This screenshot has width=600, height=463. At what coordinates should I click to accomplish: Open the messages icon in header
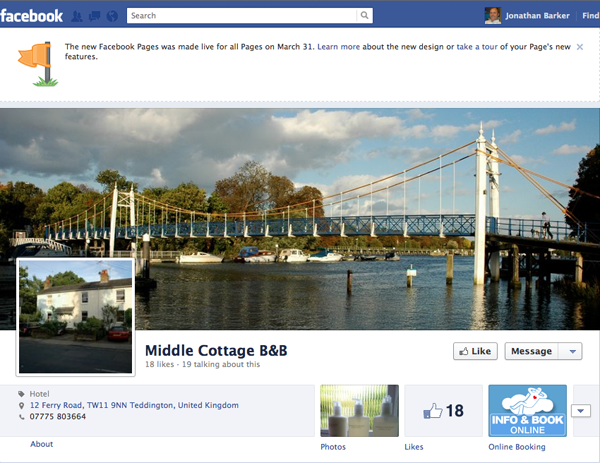coord(94,16)
